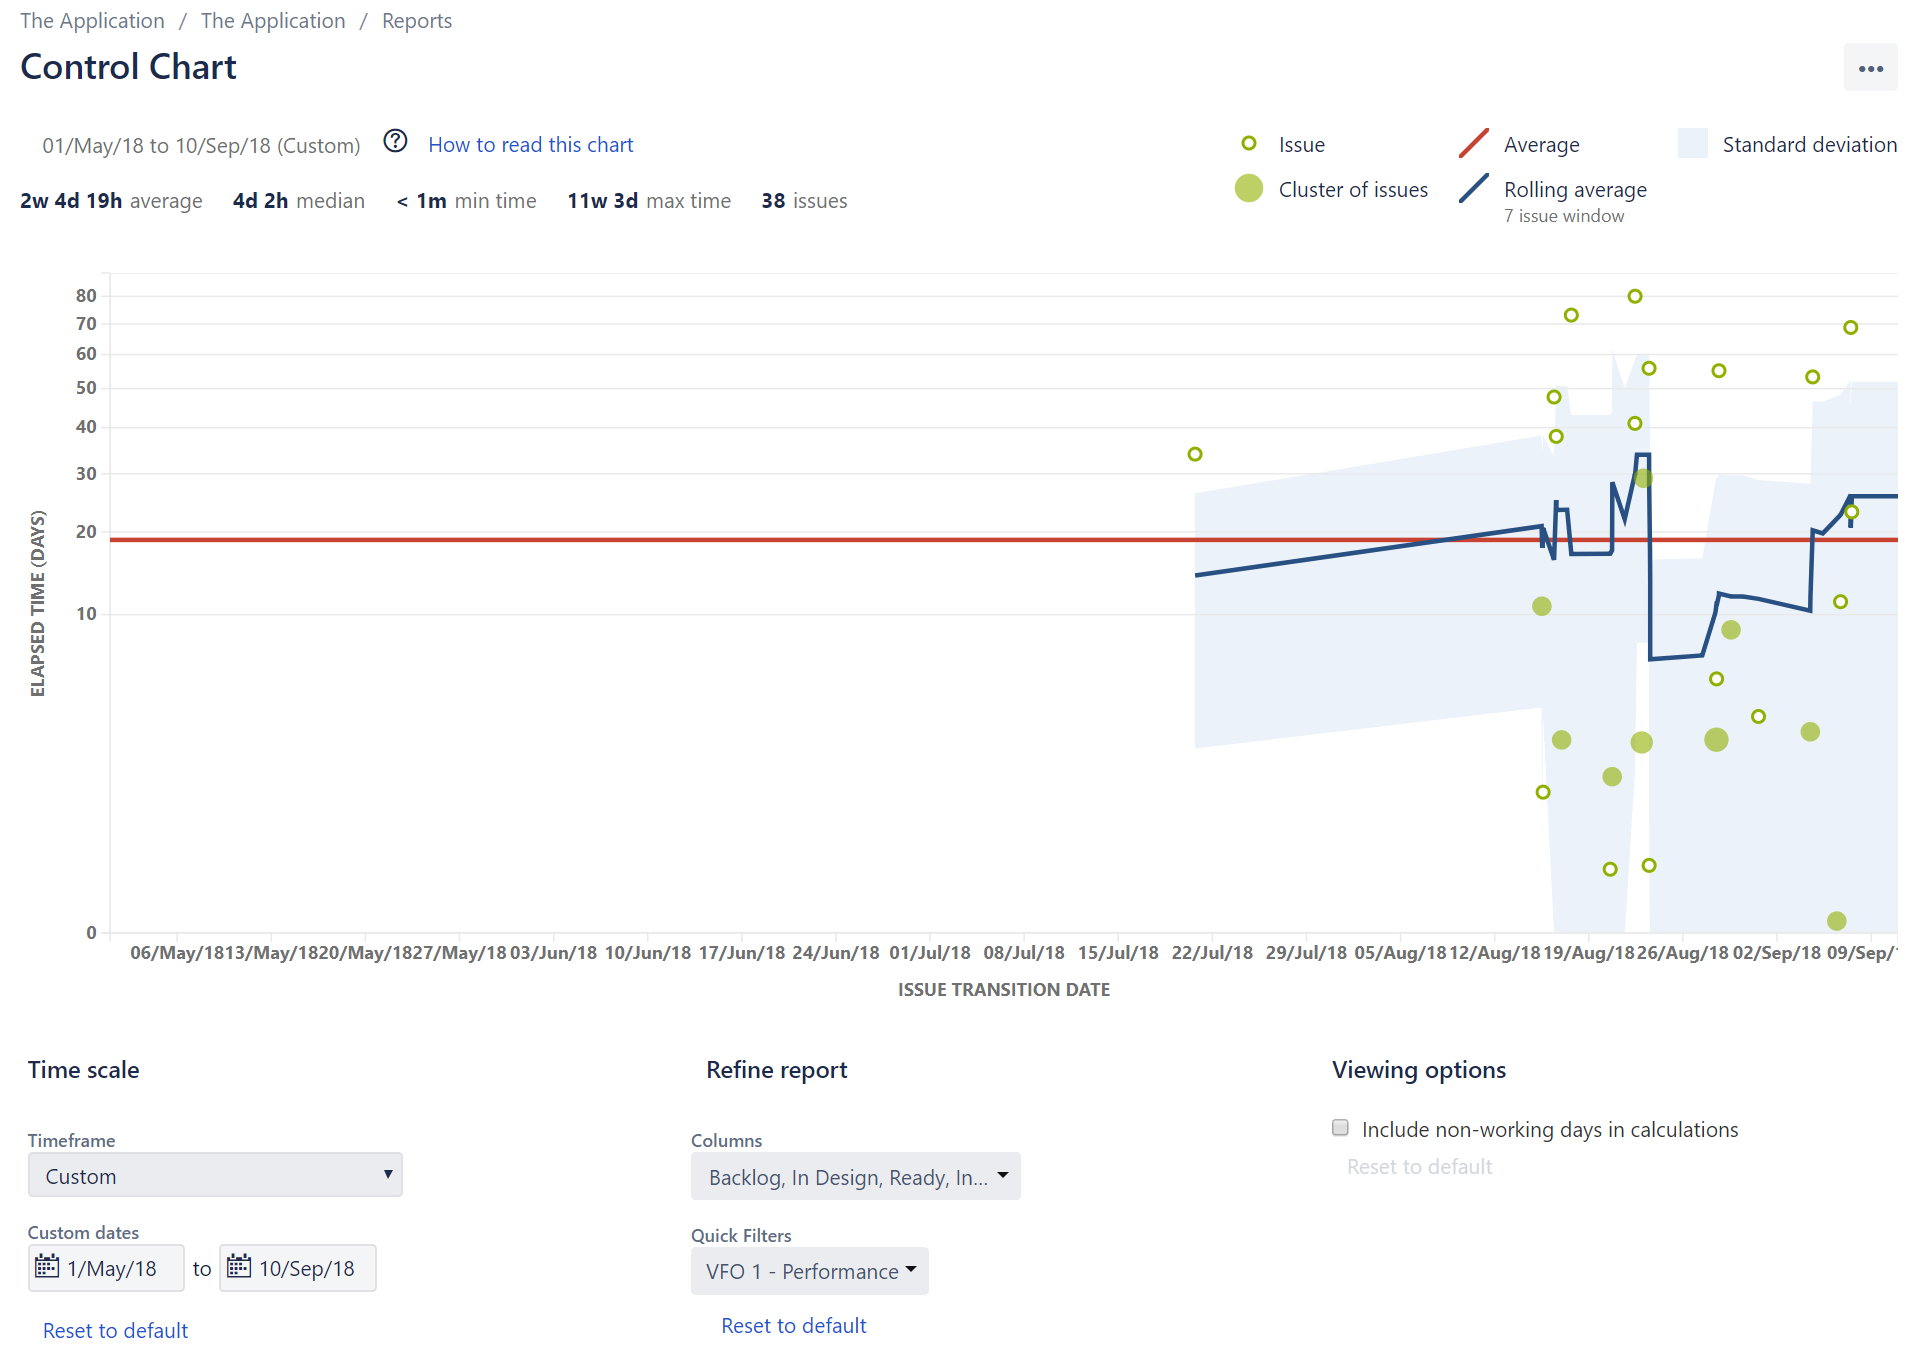The height and width of the screenshot is (1353, 1918).
Task: Click the Standard deviation legend swatch
Action: click(1693, 143)
